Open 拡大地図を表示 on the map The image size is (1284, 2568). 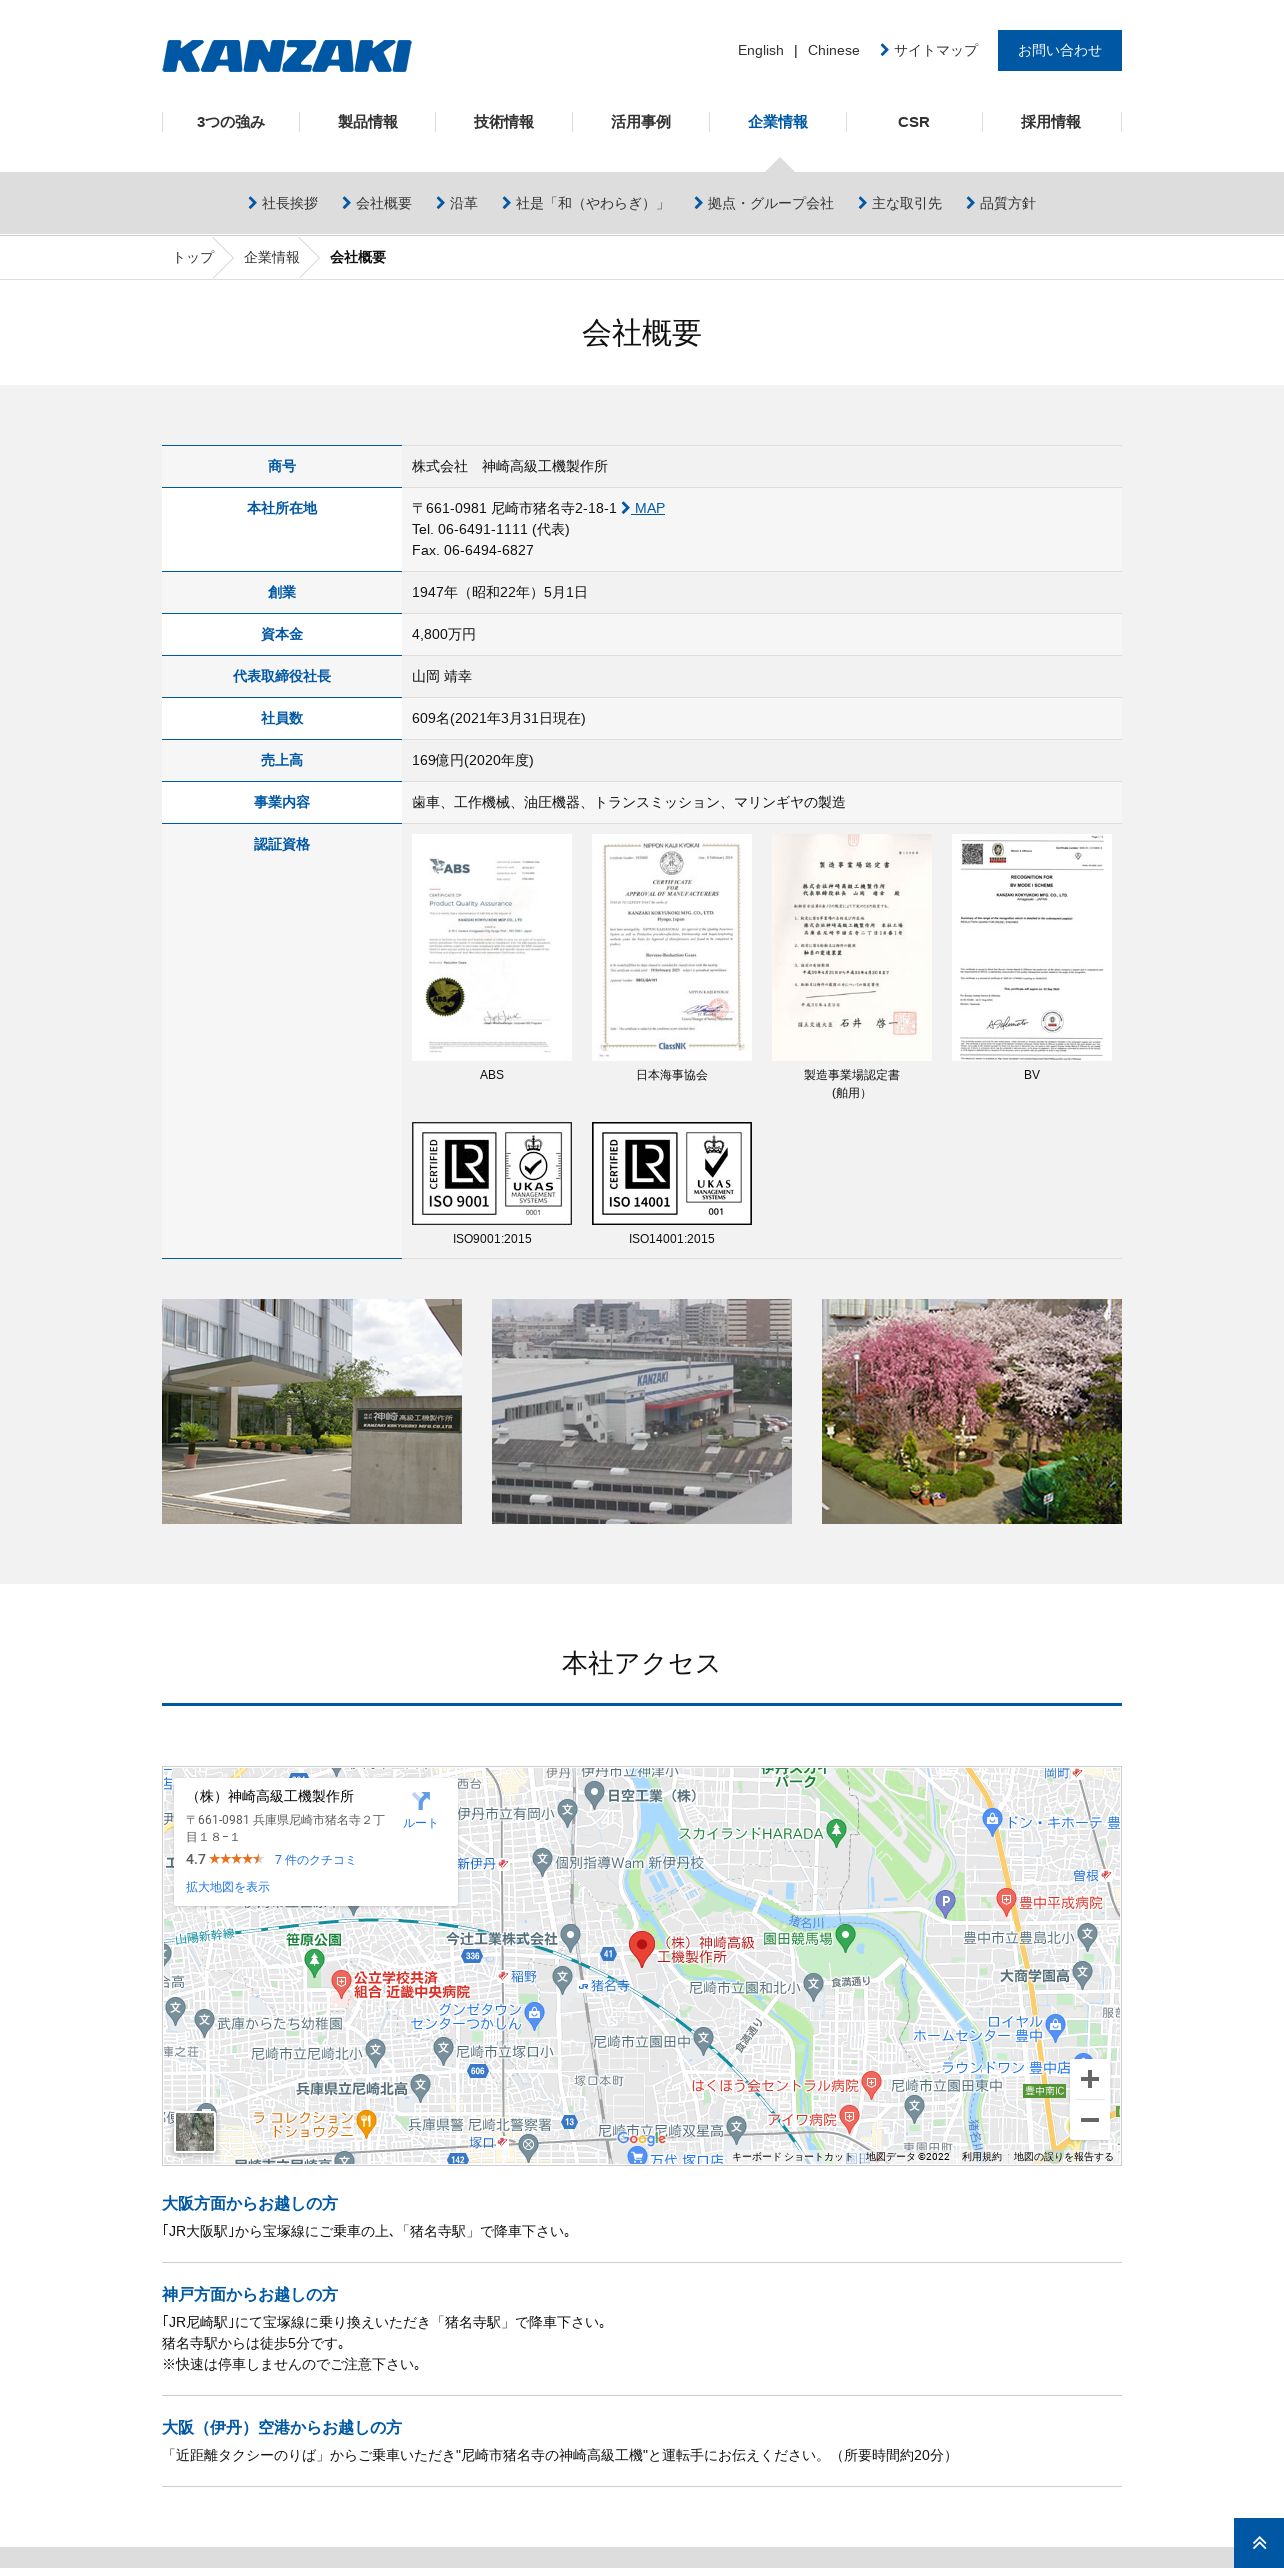tap(228, 1887)
